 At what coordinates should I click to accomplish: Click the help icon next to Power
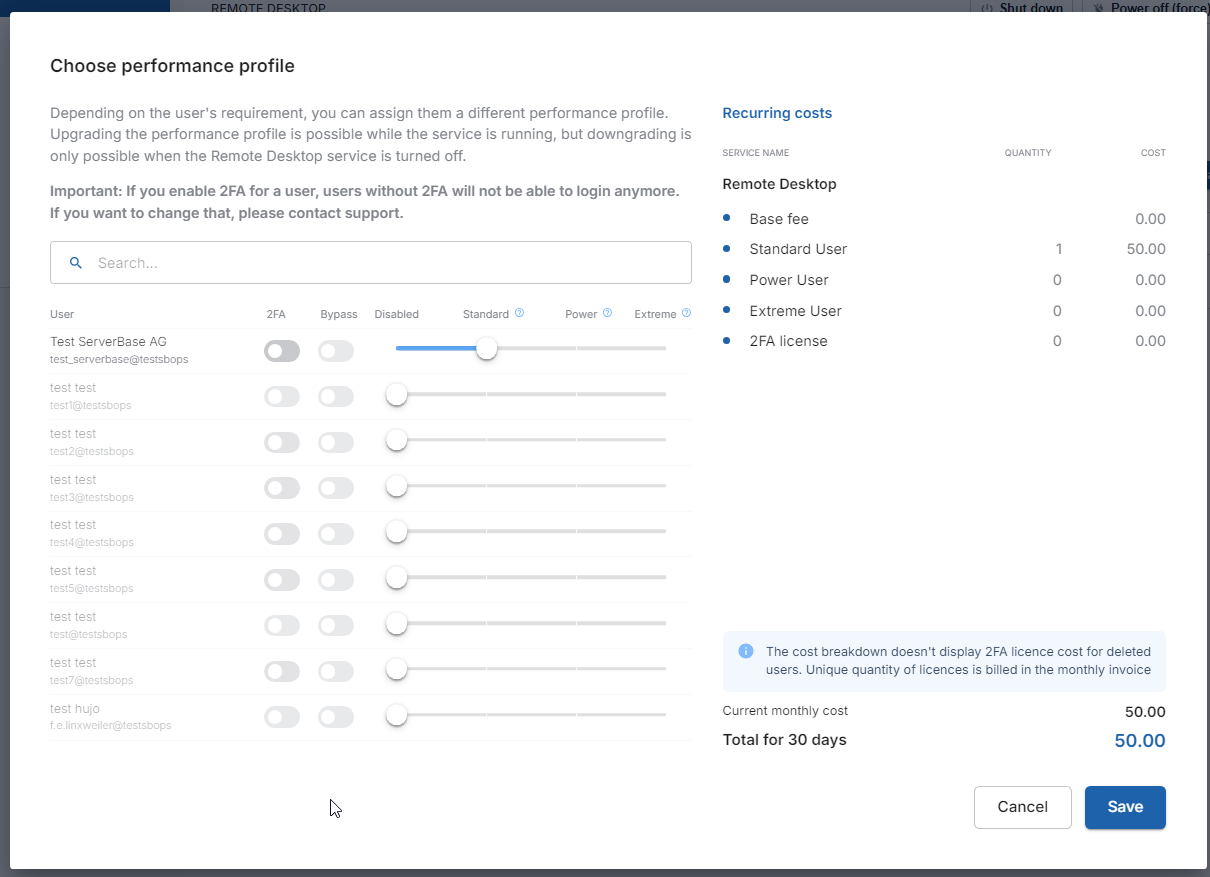pos(607,313)
